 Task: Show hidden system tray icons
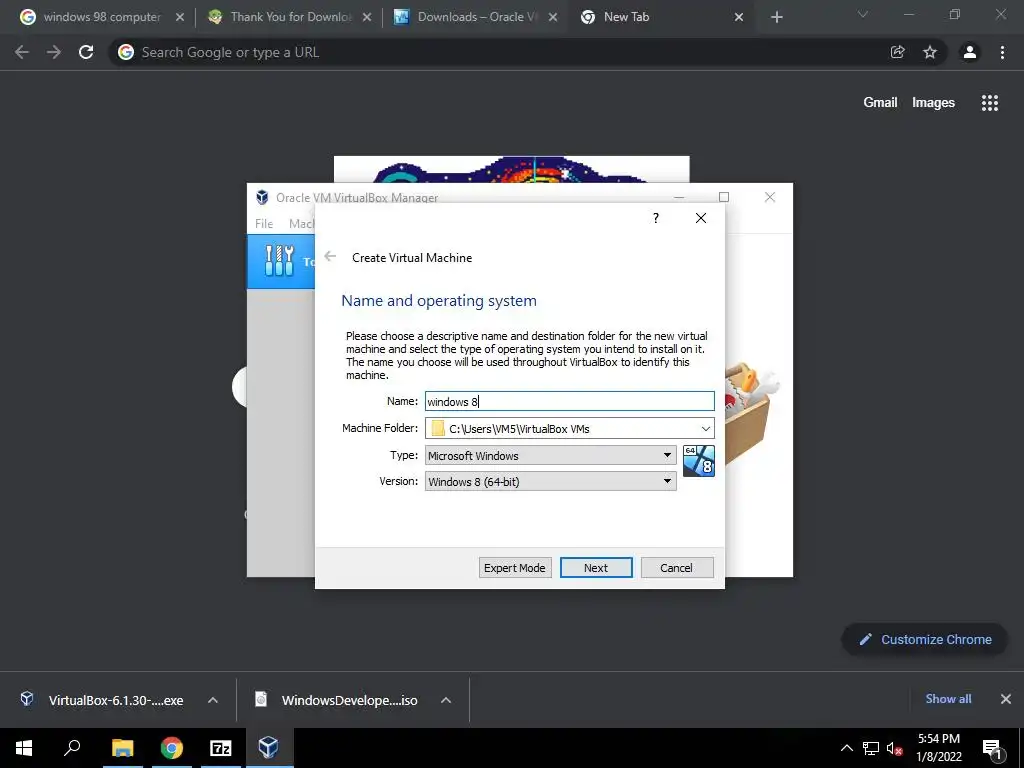tap(846, 748)
